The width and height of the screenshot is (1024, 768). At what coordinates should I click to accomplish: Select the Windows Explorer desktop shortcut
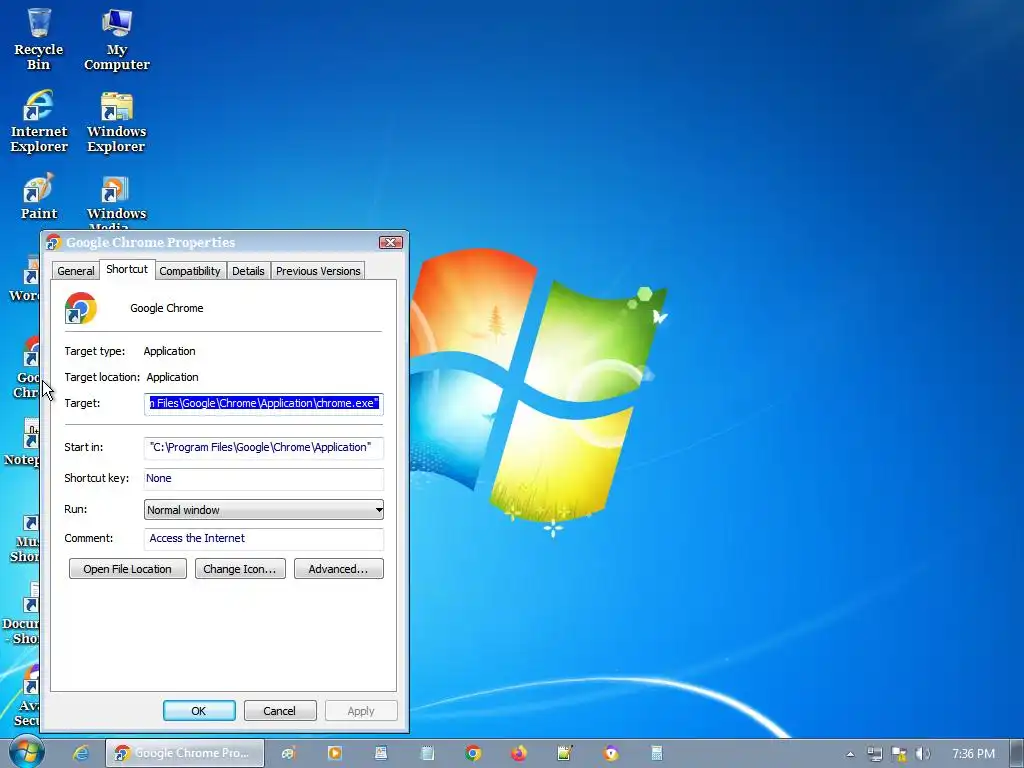click(x=116, y=121)
